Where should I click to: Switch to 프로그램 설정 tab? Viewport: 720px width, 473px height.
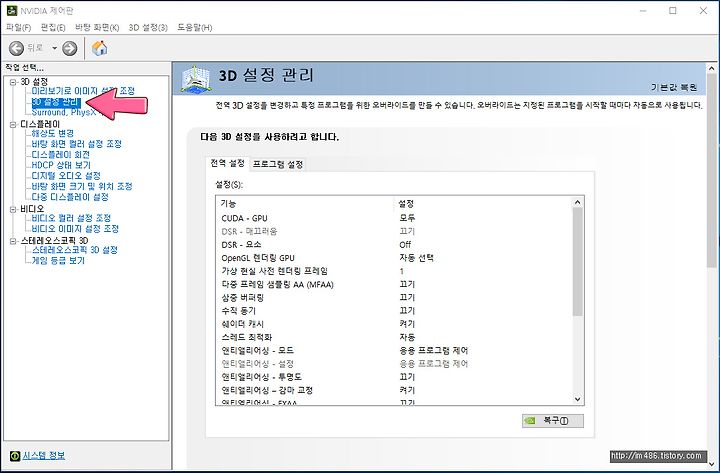[278, 164]
